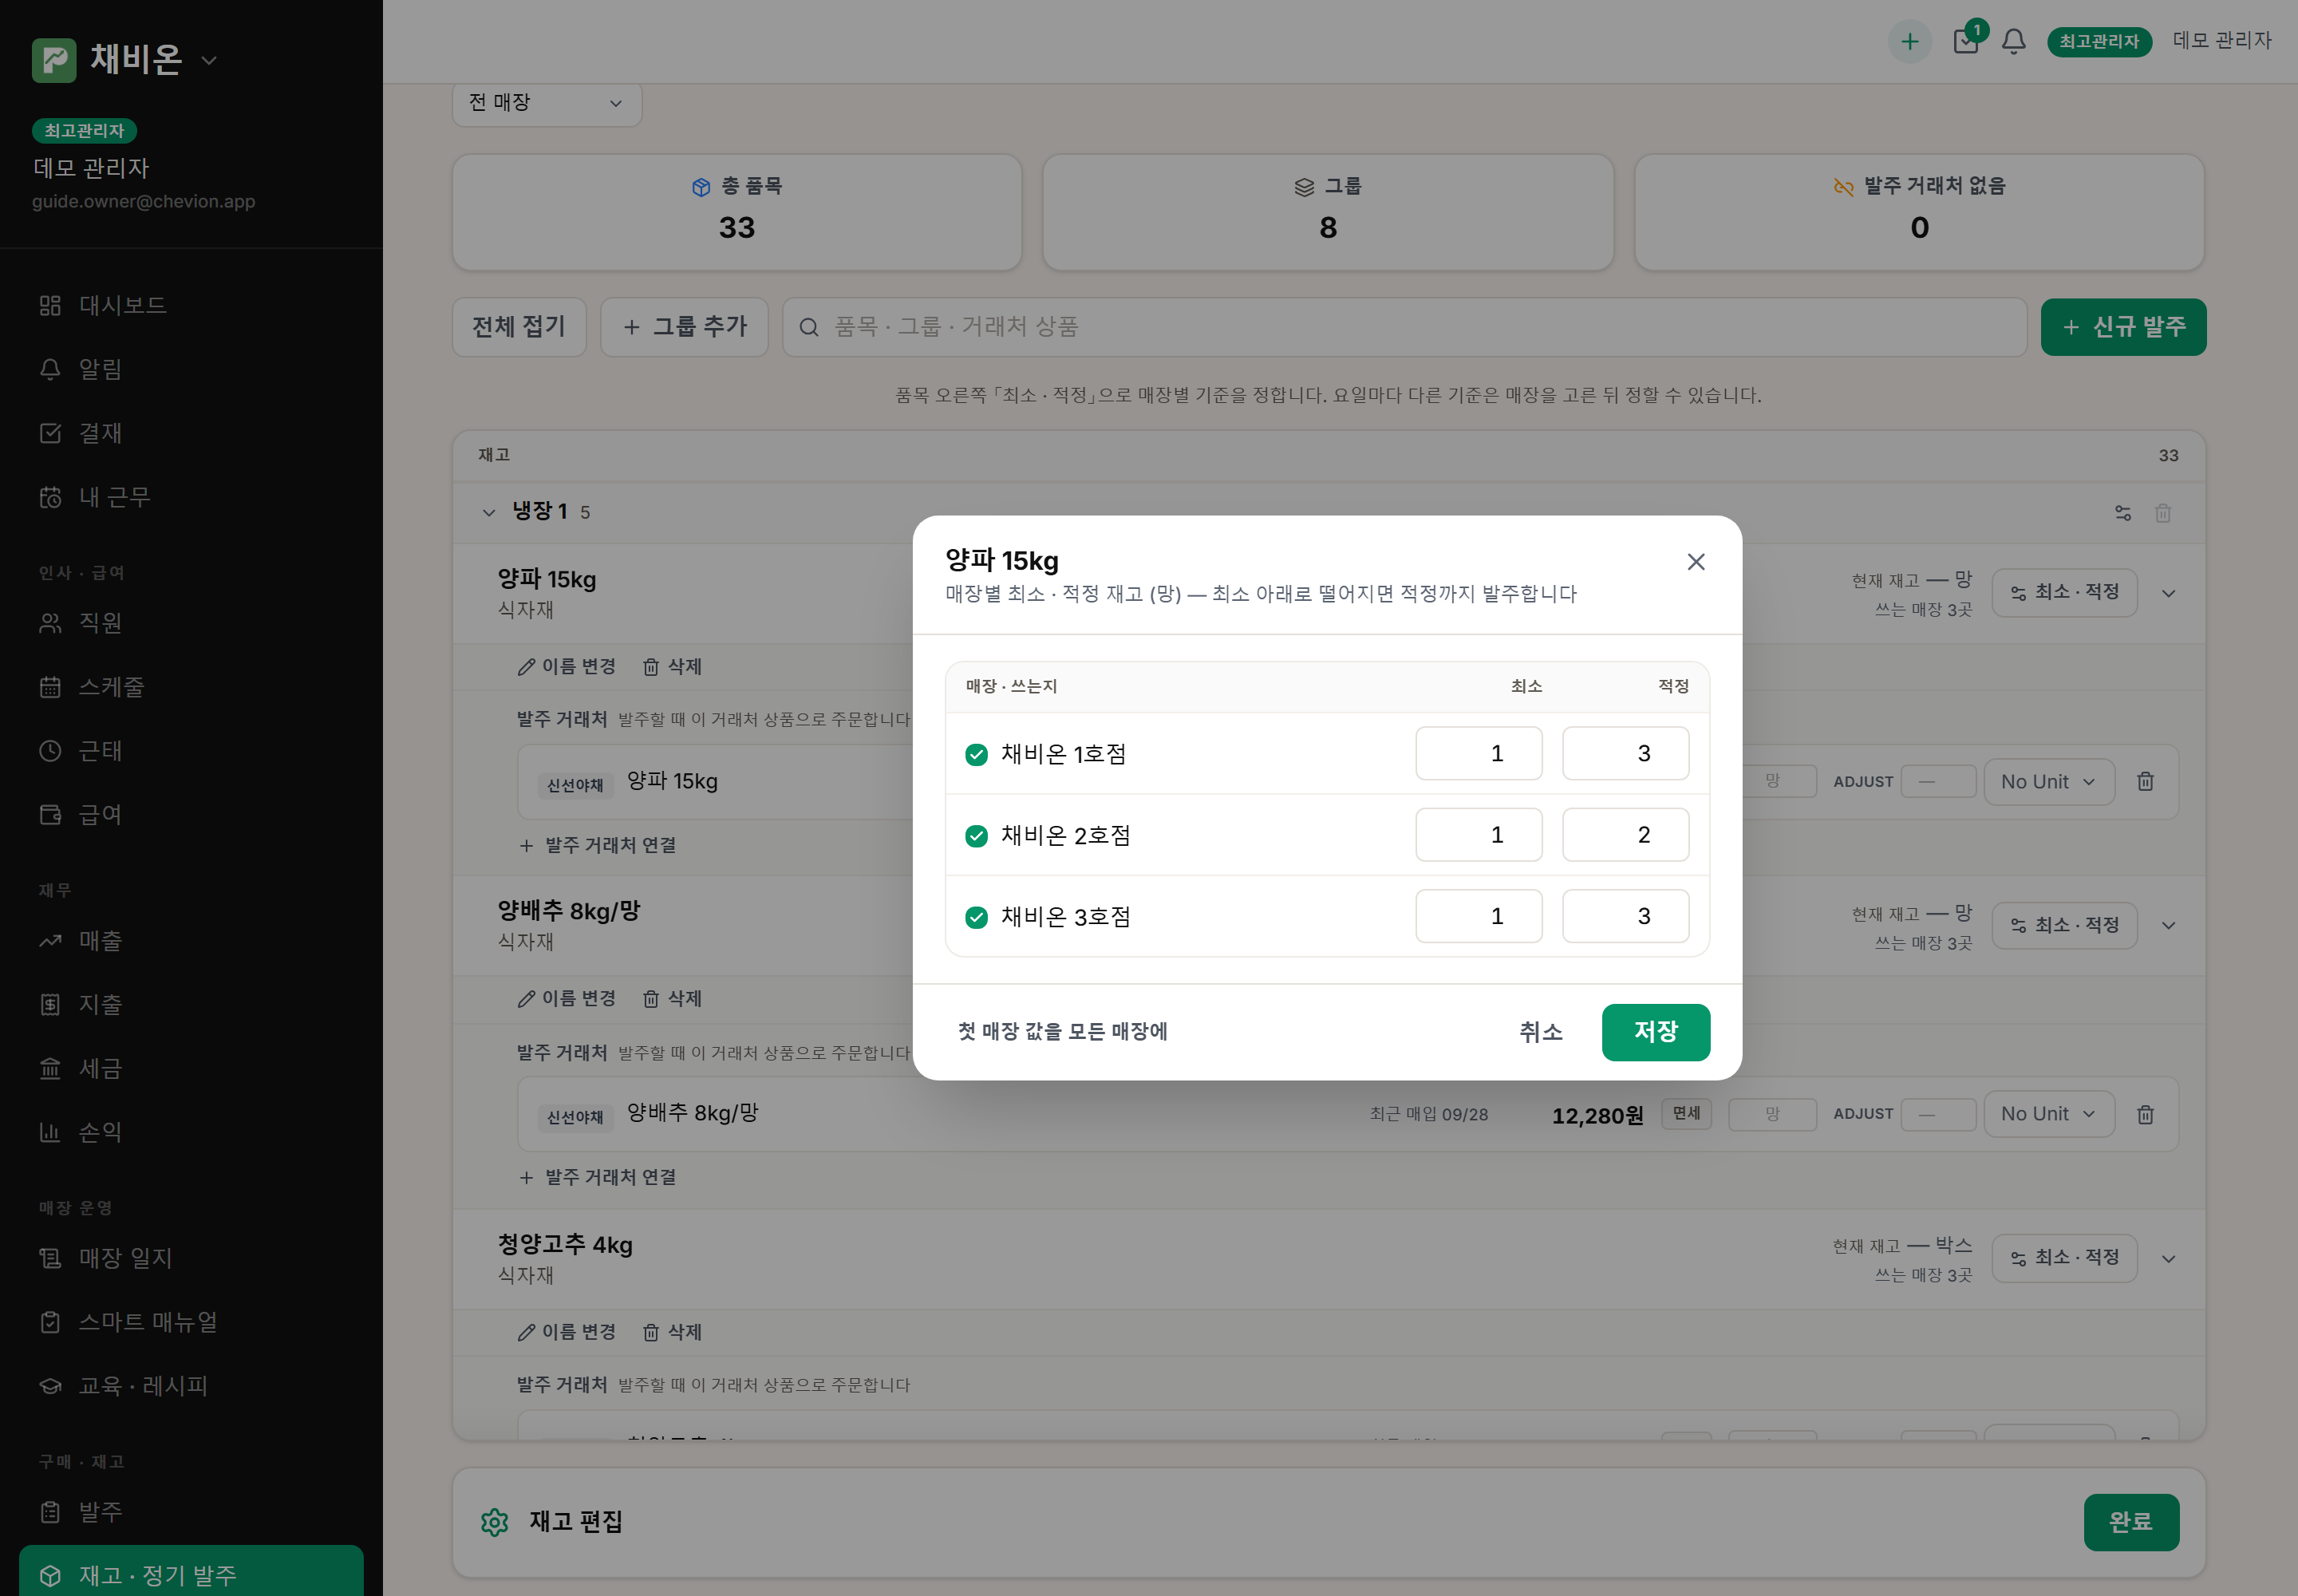
Task: Edit 채비온 2호점 optimal stock field
Action: pos(1625,835)
